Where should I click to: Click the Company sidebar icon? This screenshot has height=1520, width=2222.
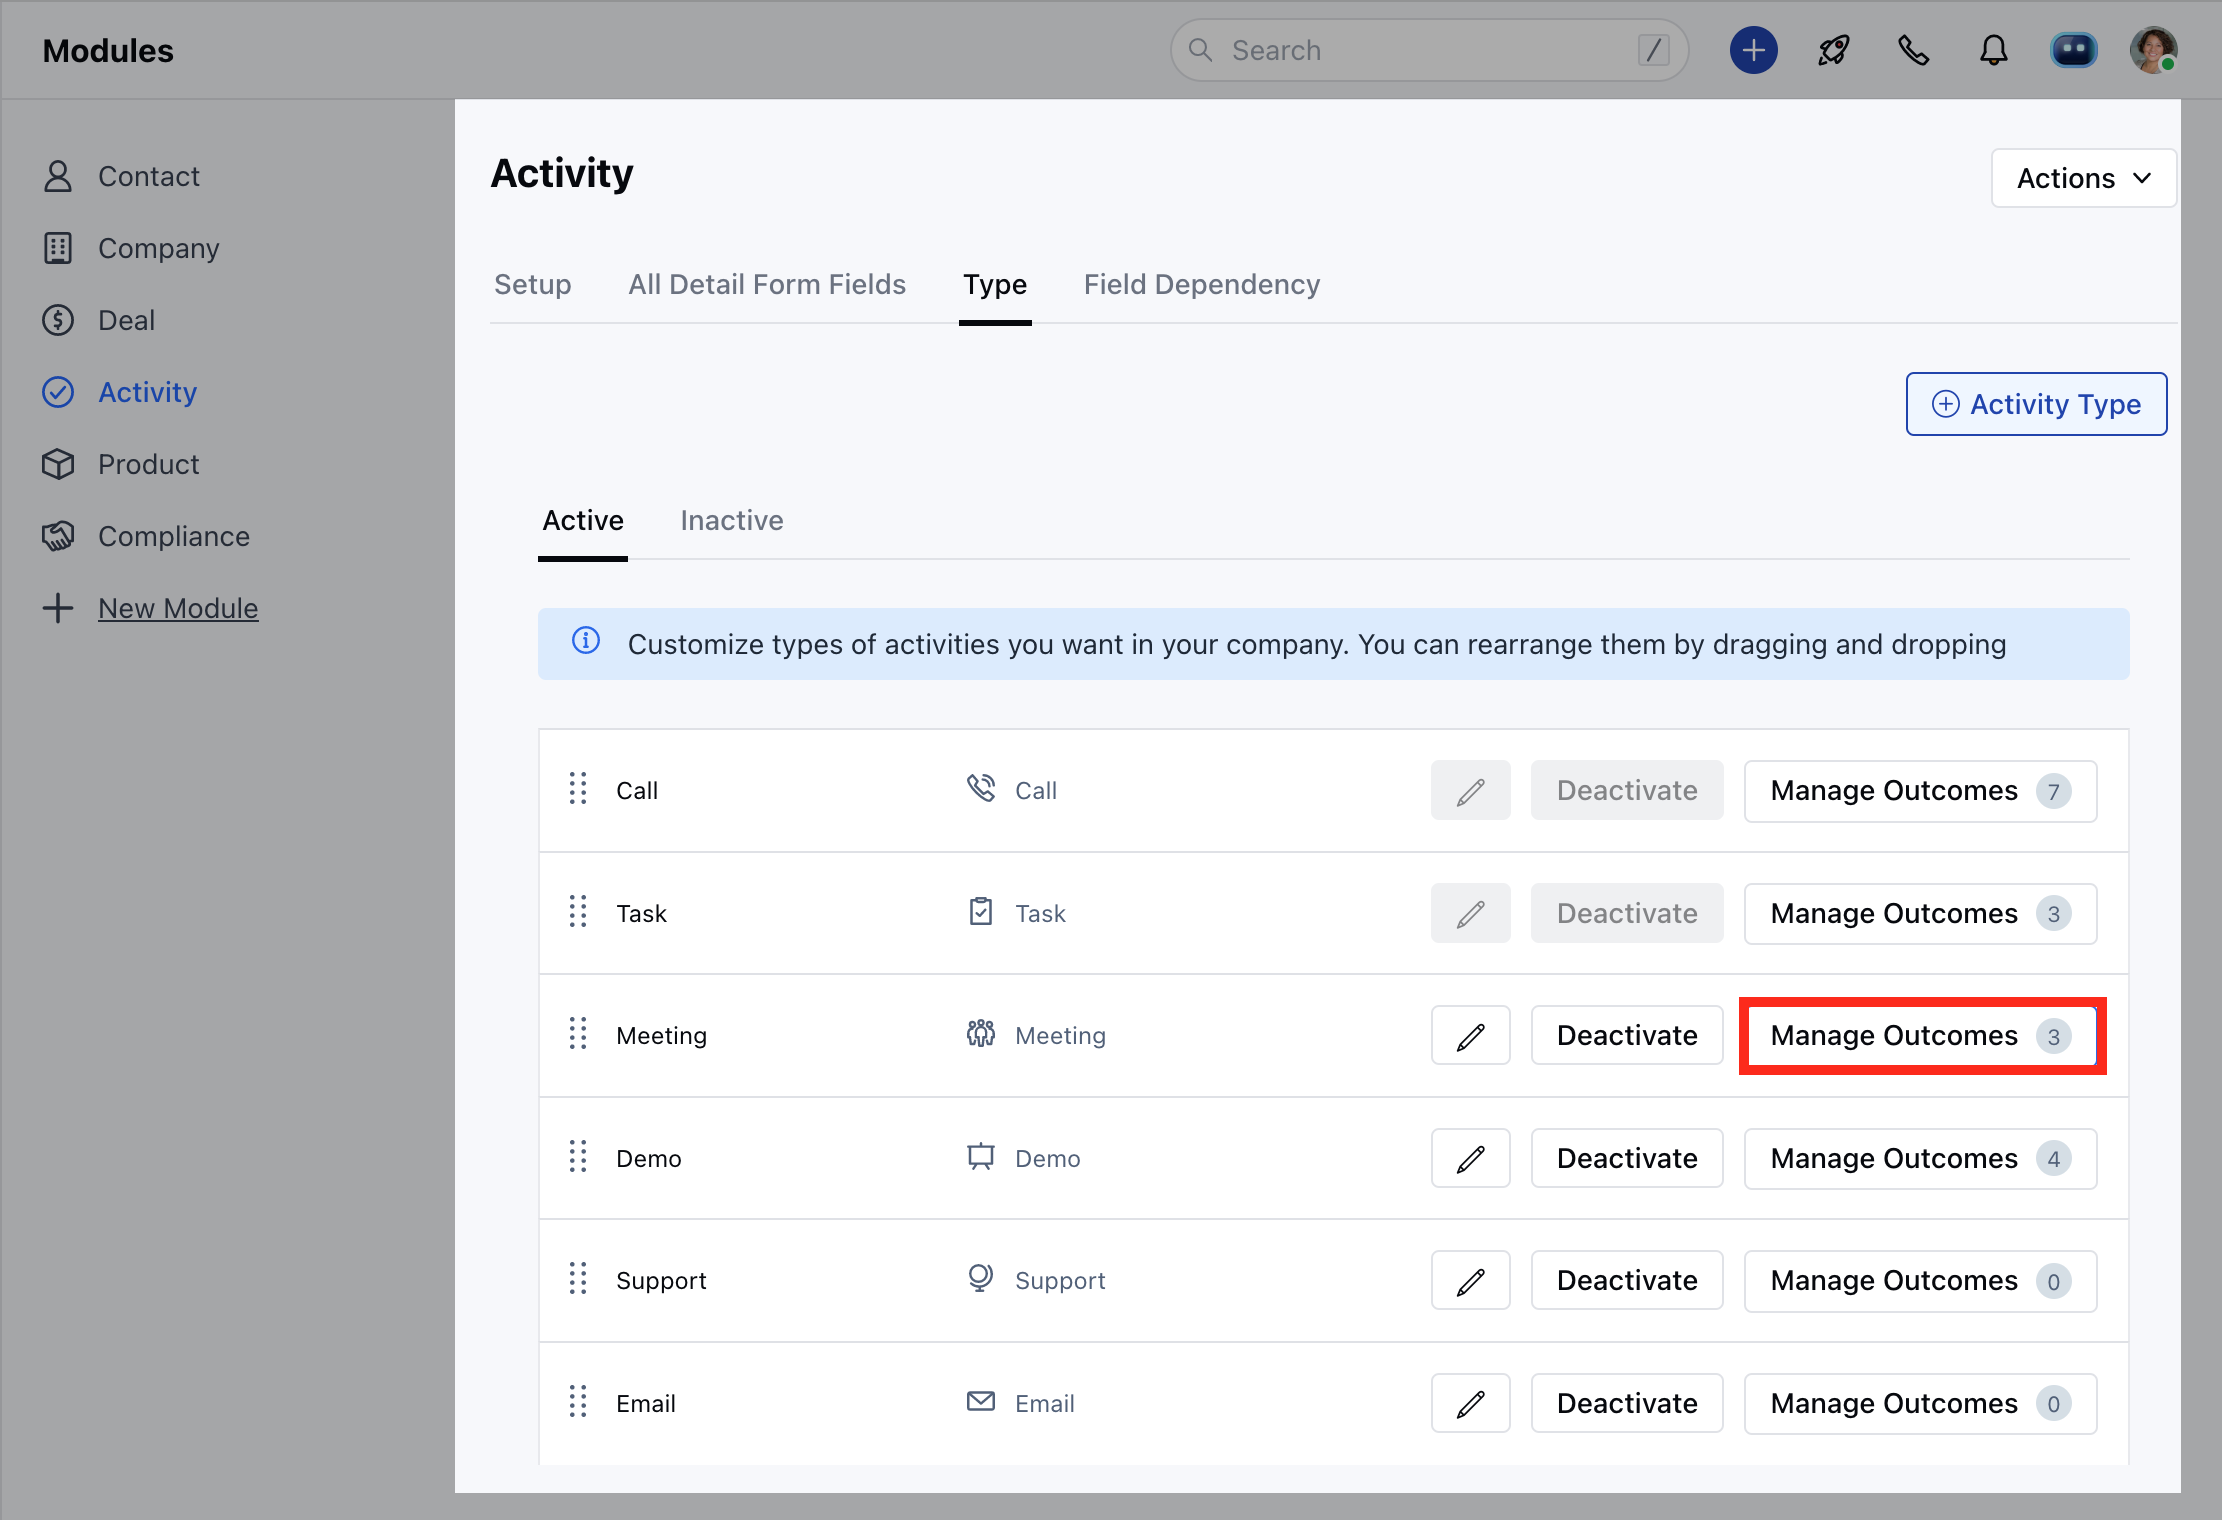(58, 248)
